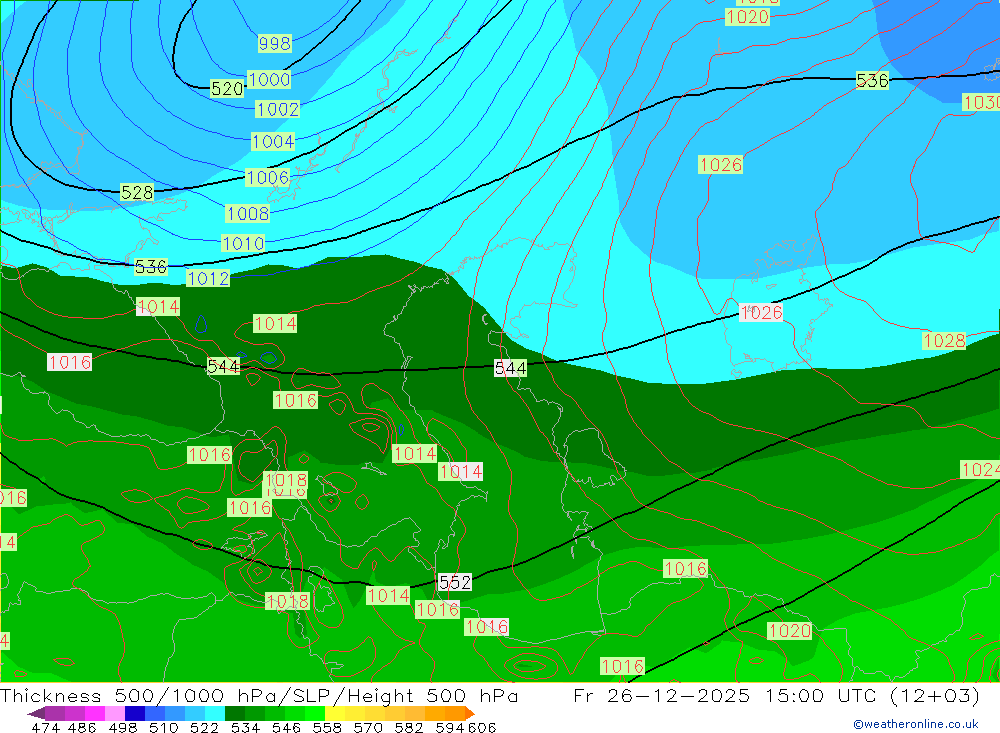Image resolution: width=1000 pixels, height=733 pixels.
Task: Click legend value 570
Action: pos(368,727)
